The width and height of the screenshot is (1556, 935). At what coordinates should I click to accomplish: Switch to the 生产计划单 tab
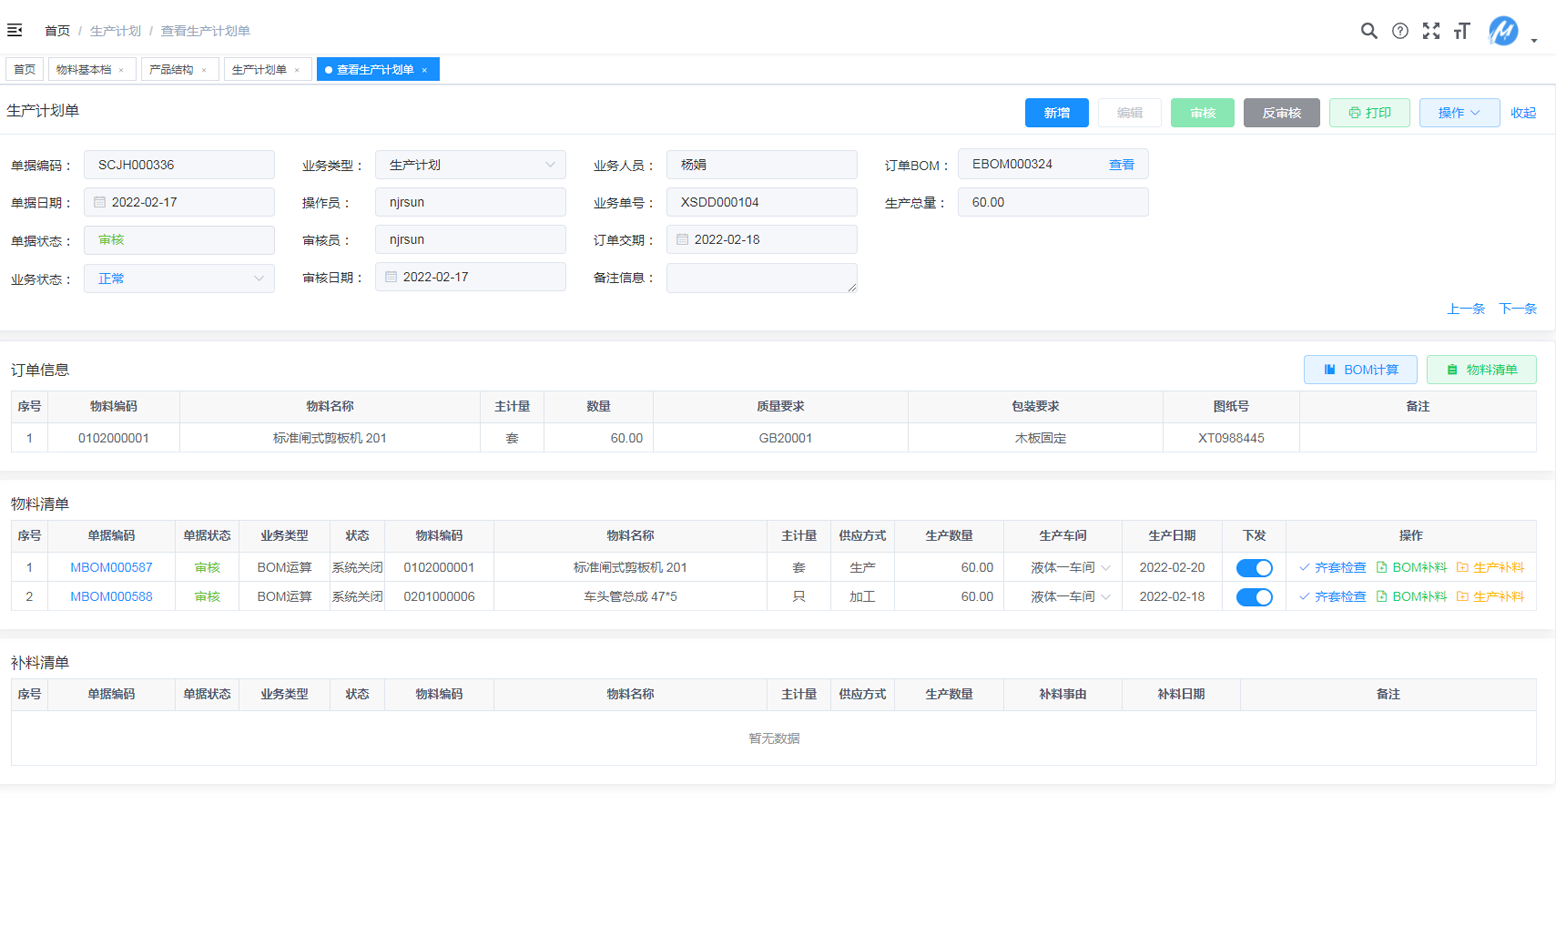pyautogui.click(x=259, y=70)
